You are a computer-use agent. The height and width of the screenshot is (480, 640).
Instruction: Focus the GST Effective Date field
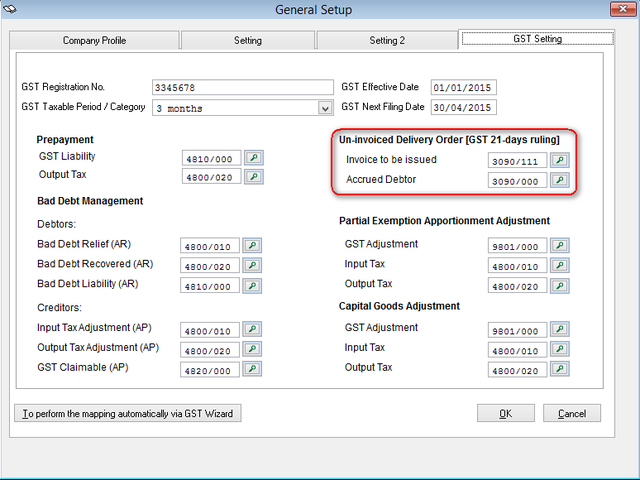click(463, 88)
